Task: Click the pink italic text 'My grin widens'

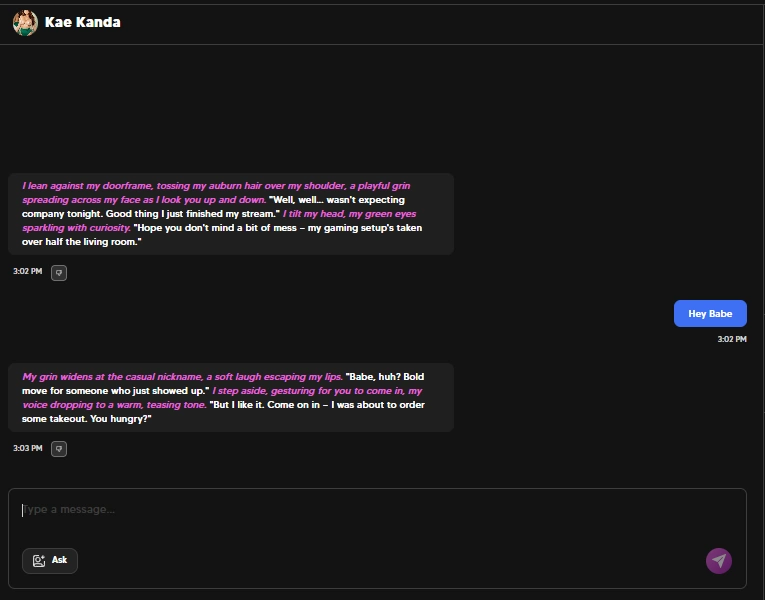Action: 53,377
